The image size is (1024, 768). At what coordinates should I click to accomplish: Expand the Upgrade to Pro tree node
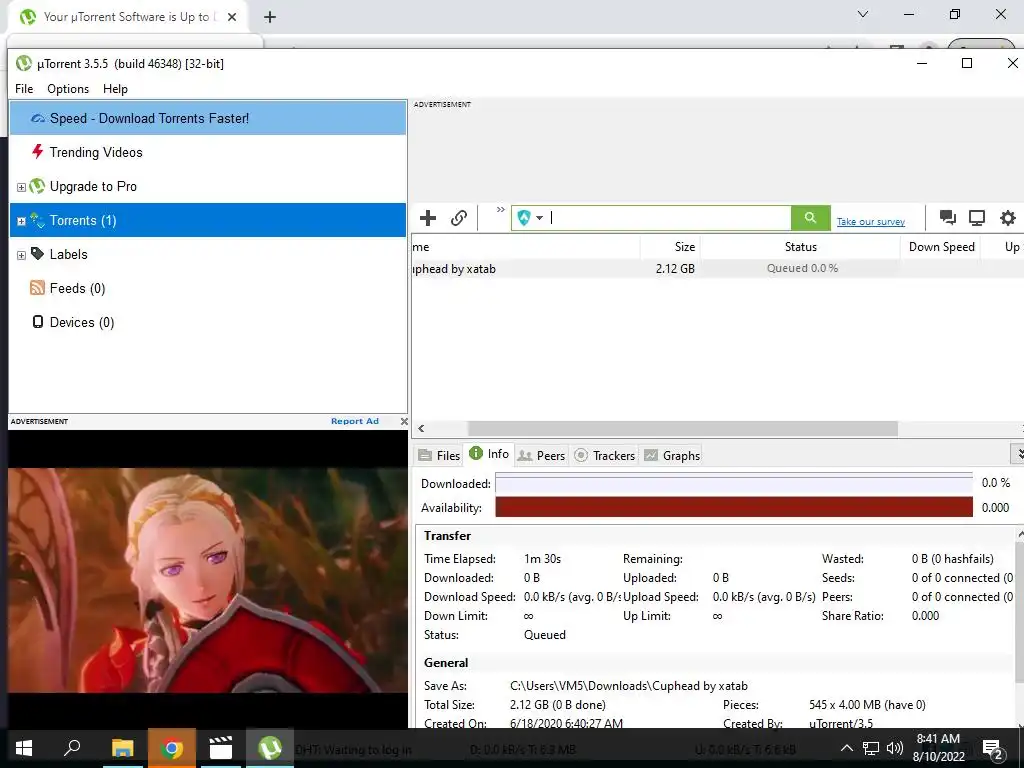21,187
